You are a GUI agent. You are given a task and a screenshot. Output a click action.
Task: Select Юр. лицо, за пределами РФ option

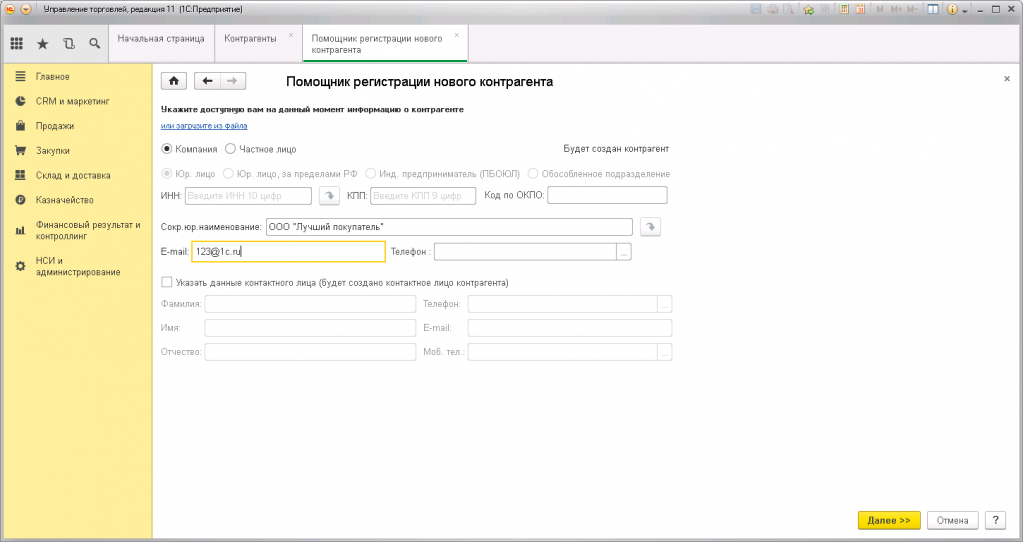click(x=228, y=173)
